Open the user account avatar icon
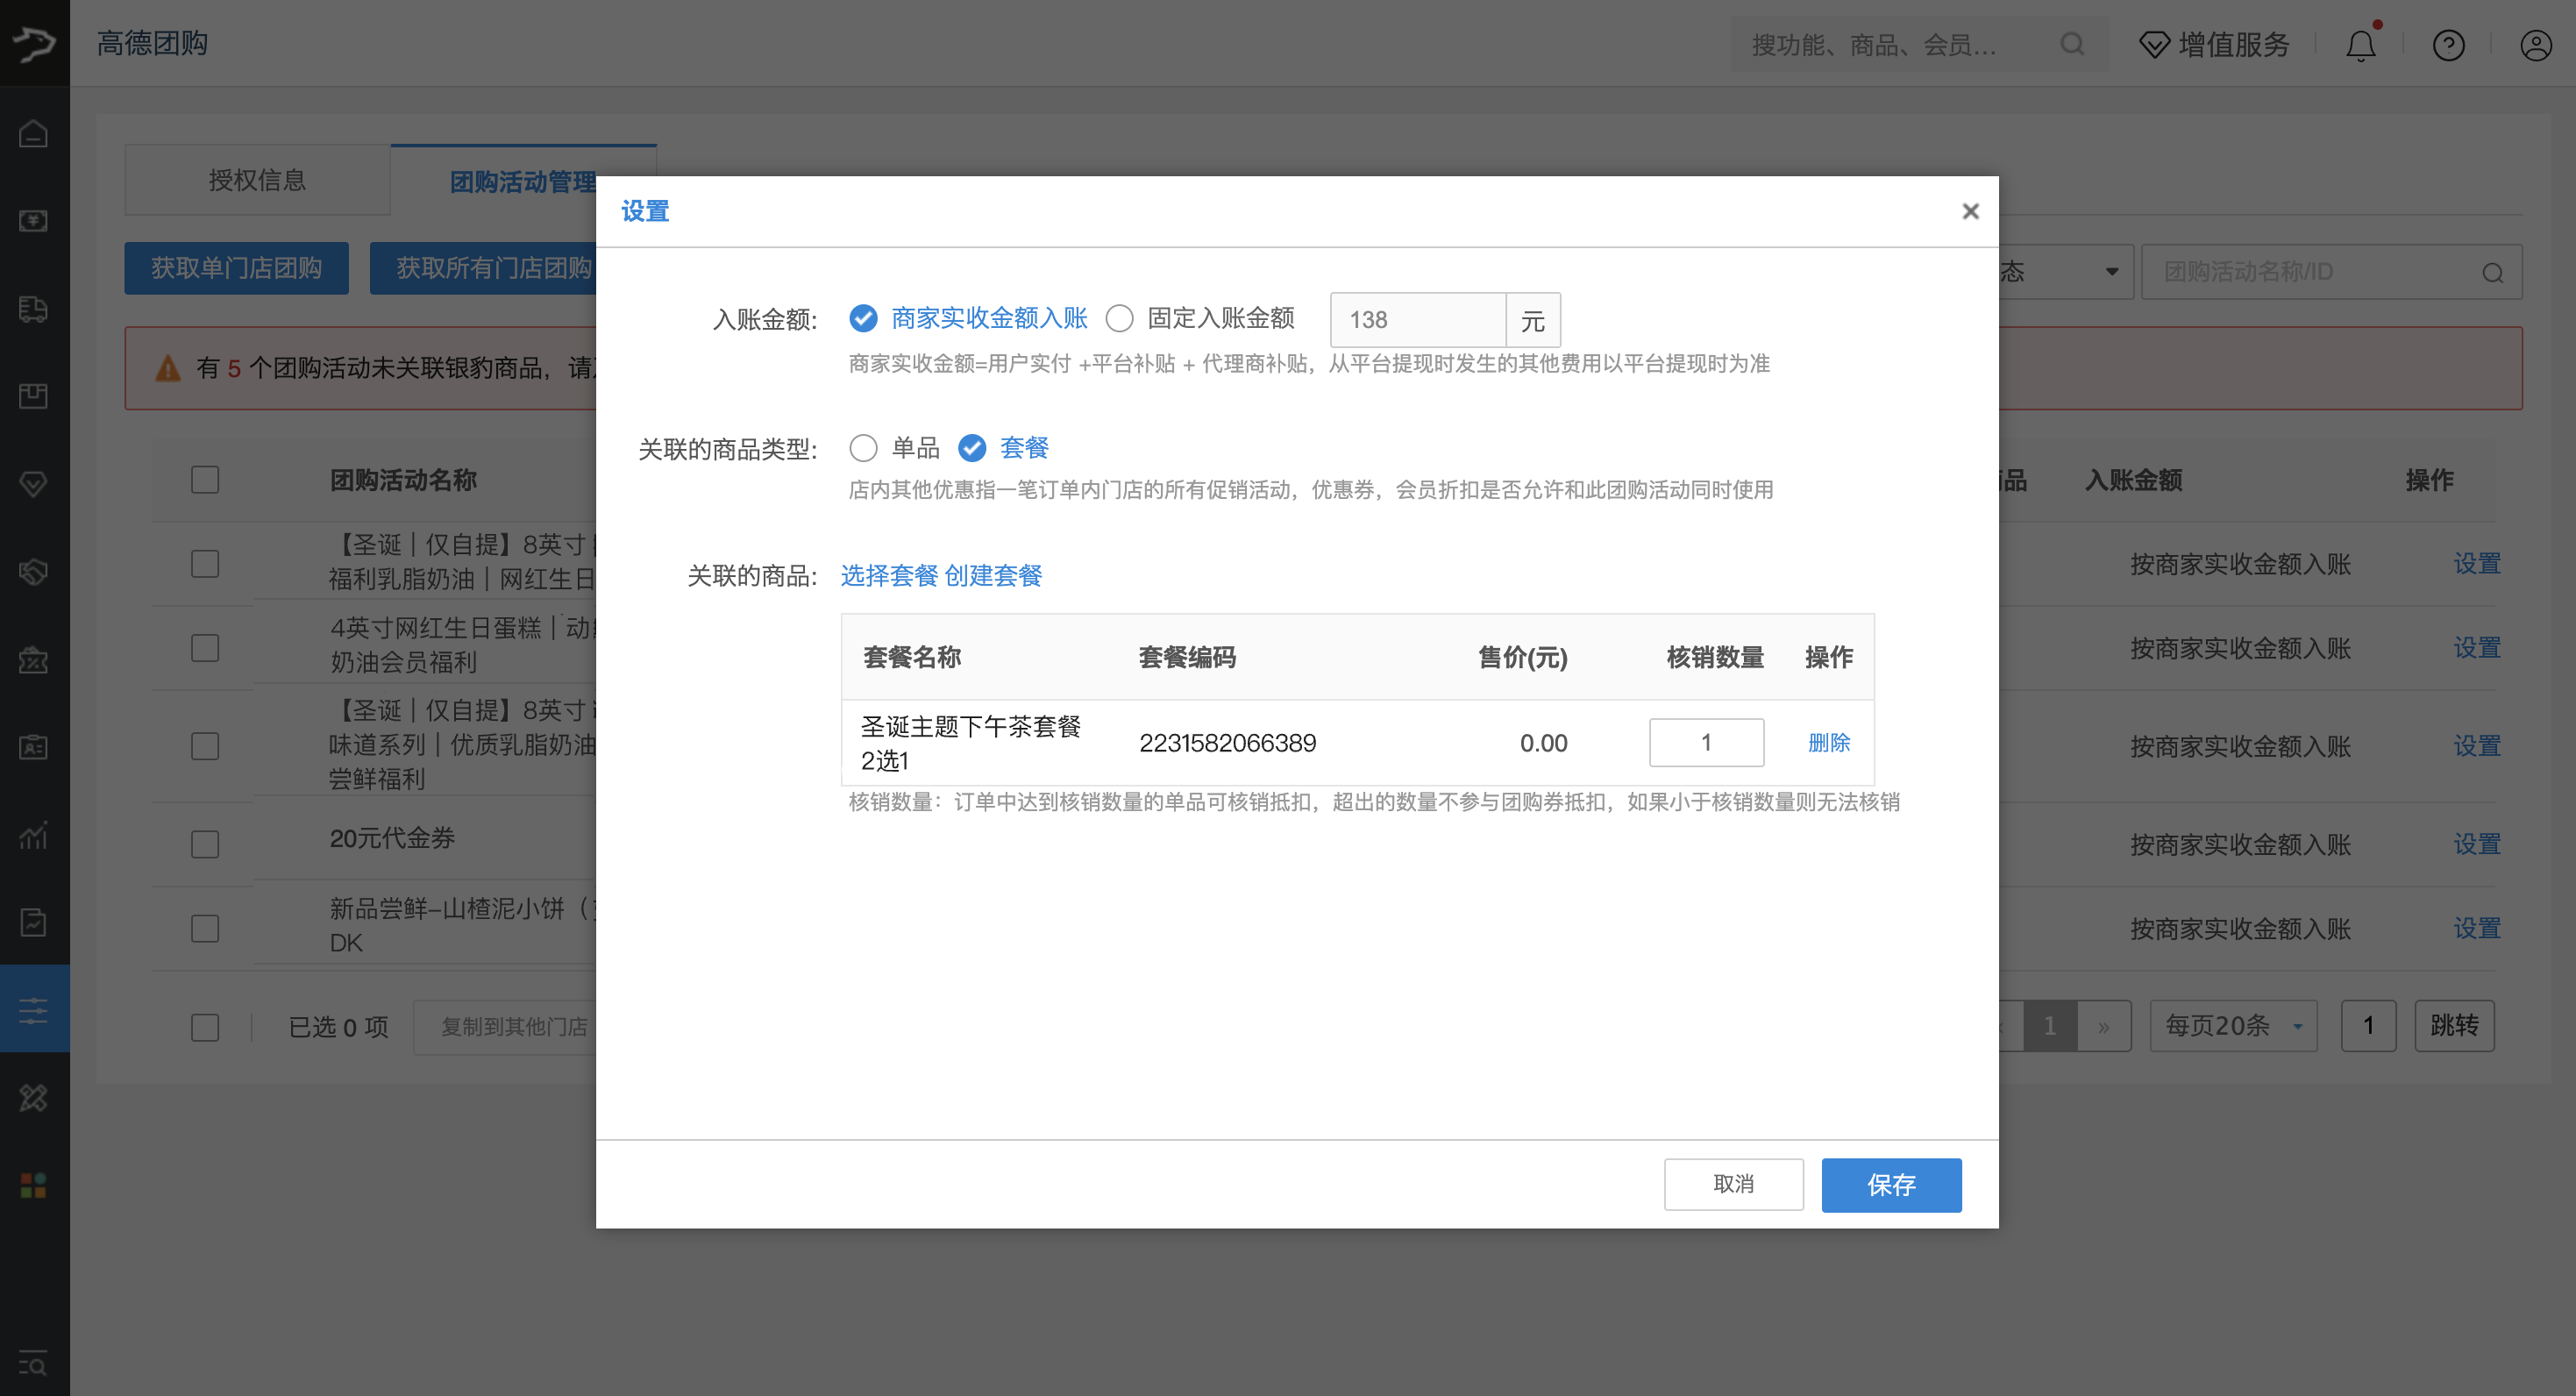2576x1396 pixels. coord(2535,45)
